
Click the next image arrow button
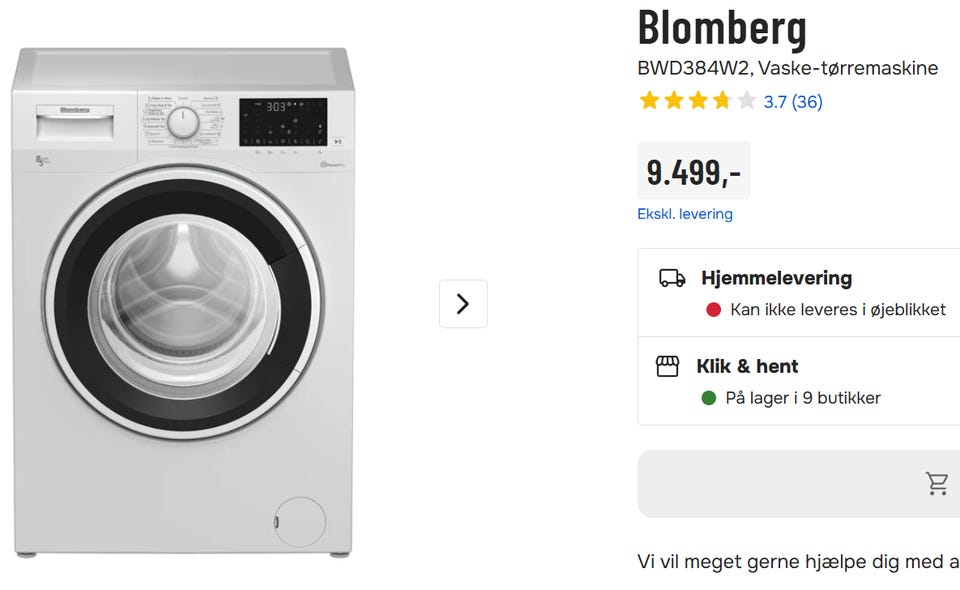463,304
